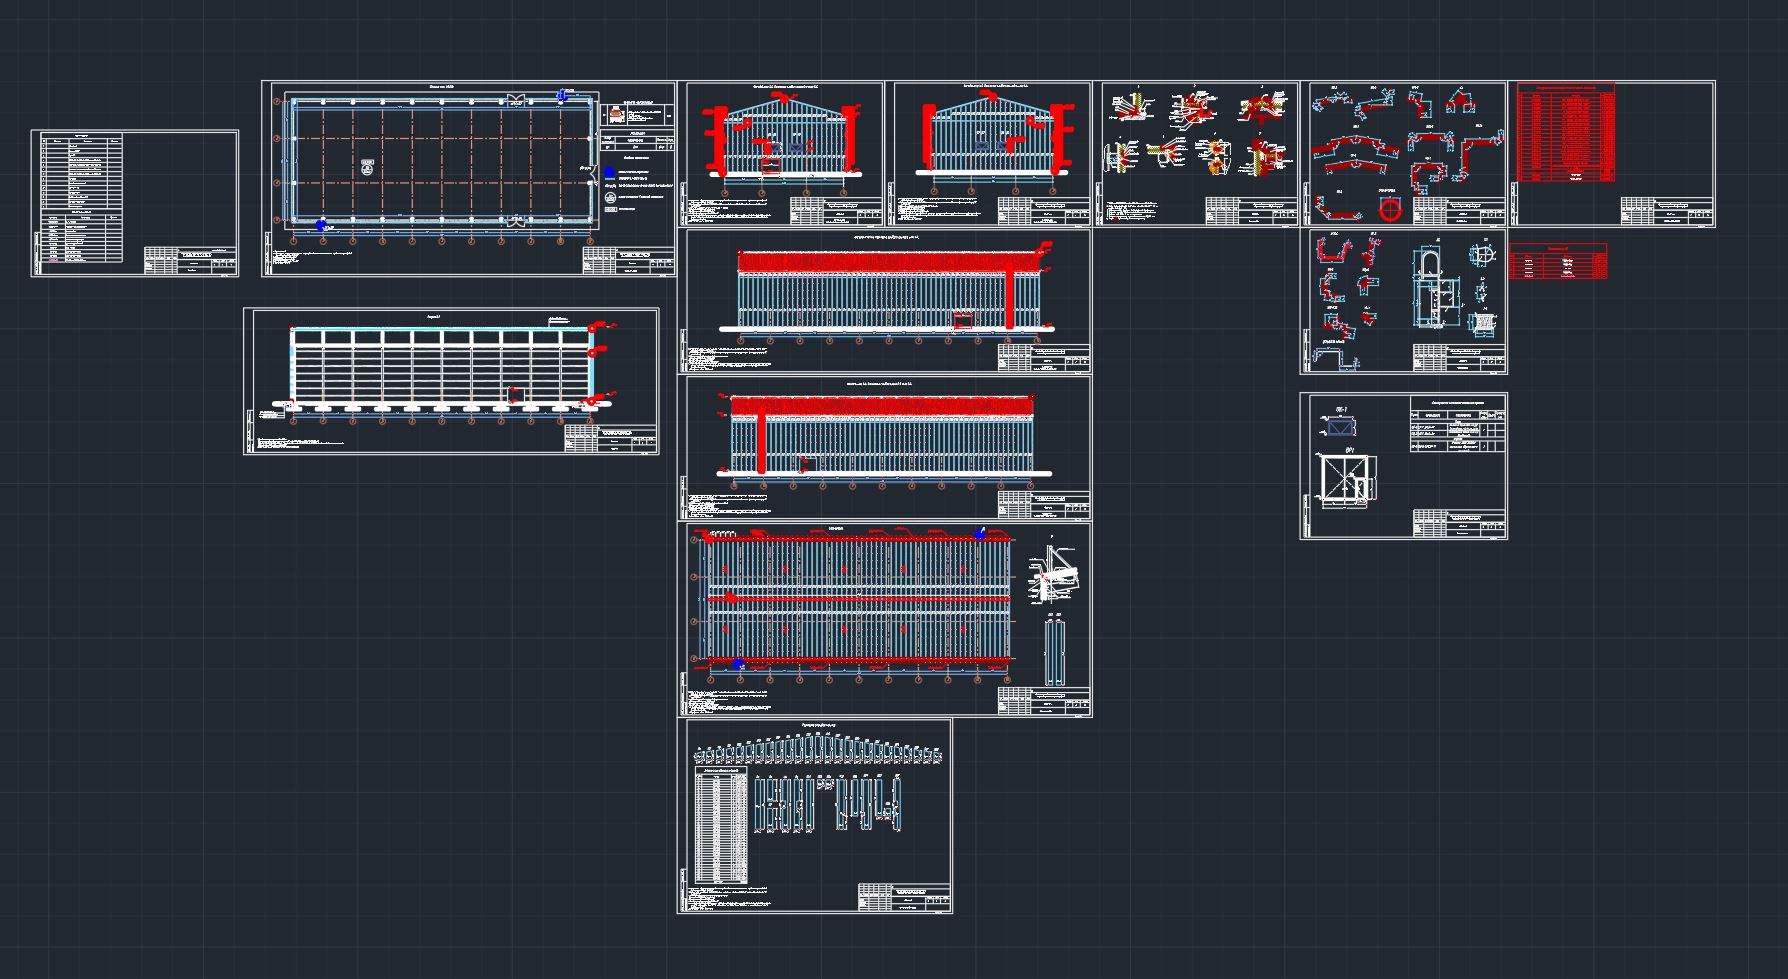Select blue marker at panel layout top edge
This screenshot has height=979, width=1788.
(x=981, y=533)
